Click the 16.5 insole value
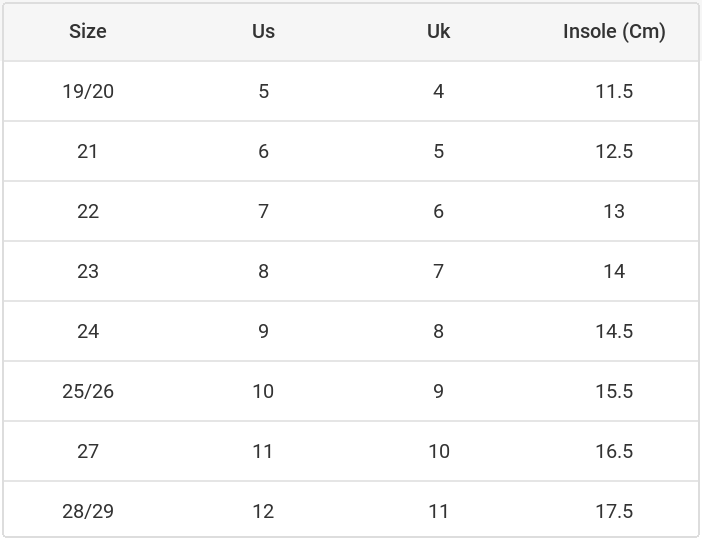Image resolution: width=702 pixels, height=540 pixels. click(614, 451)
